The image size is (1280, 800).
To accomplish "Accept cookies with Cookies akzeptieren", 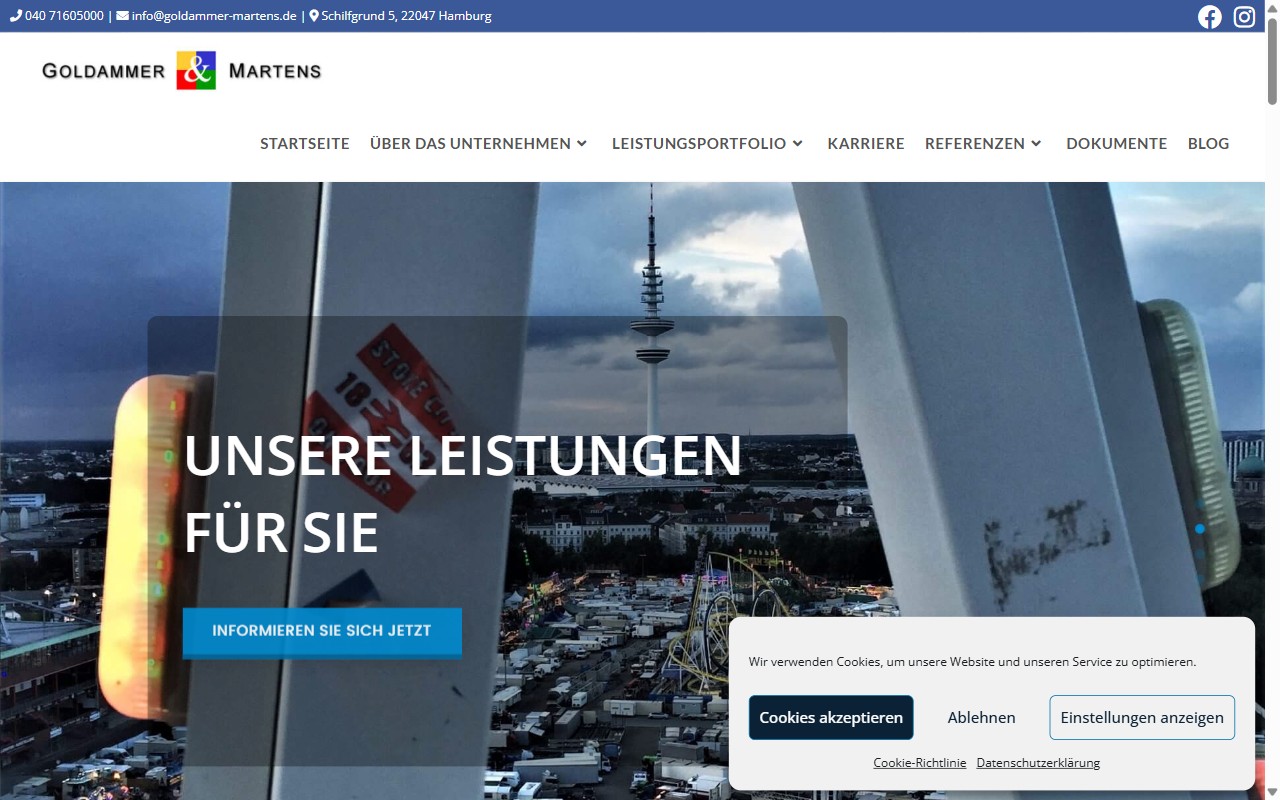I will [831, 718].
